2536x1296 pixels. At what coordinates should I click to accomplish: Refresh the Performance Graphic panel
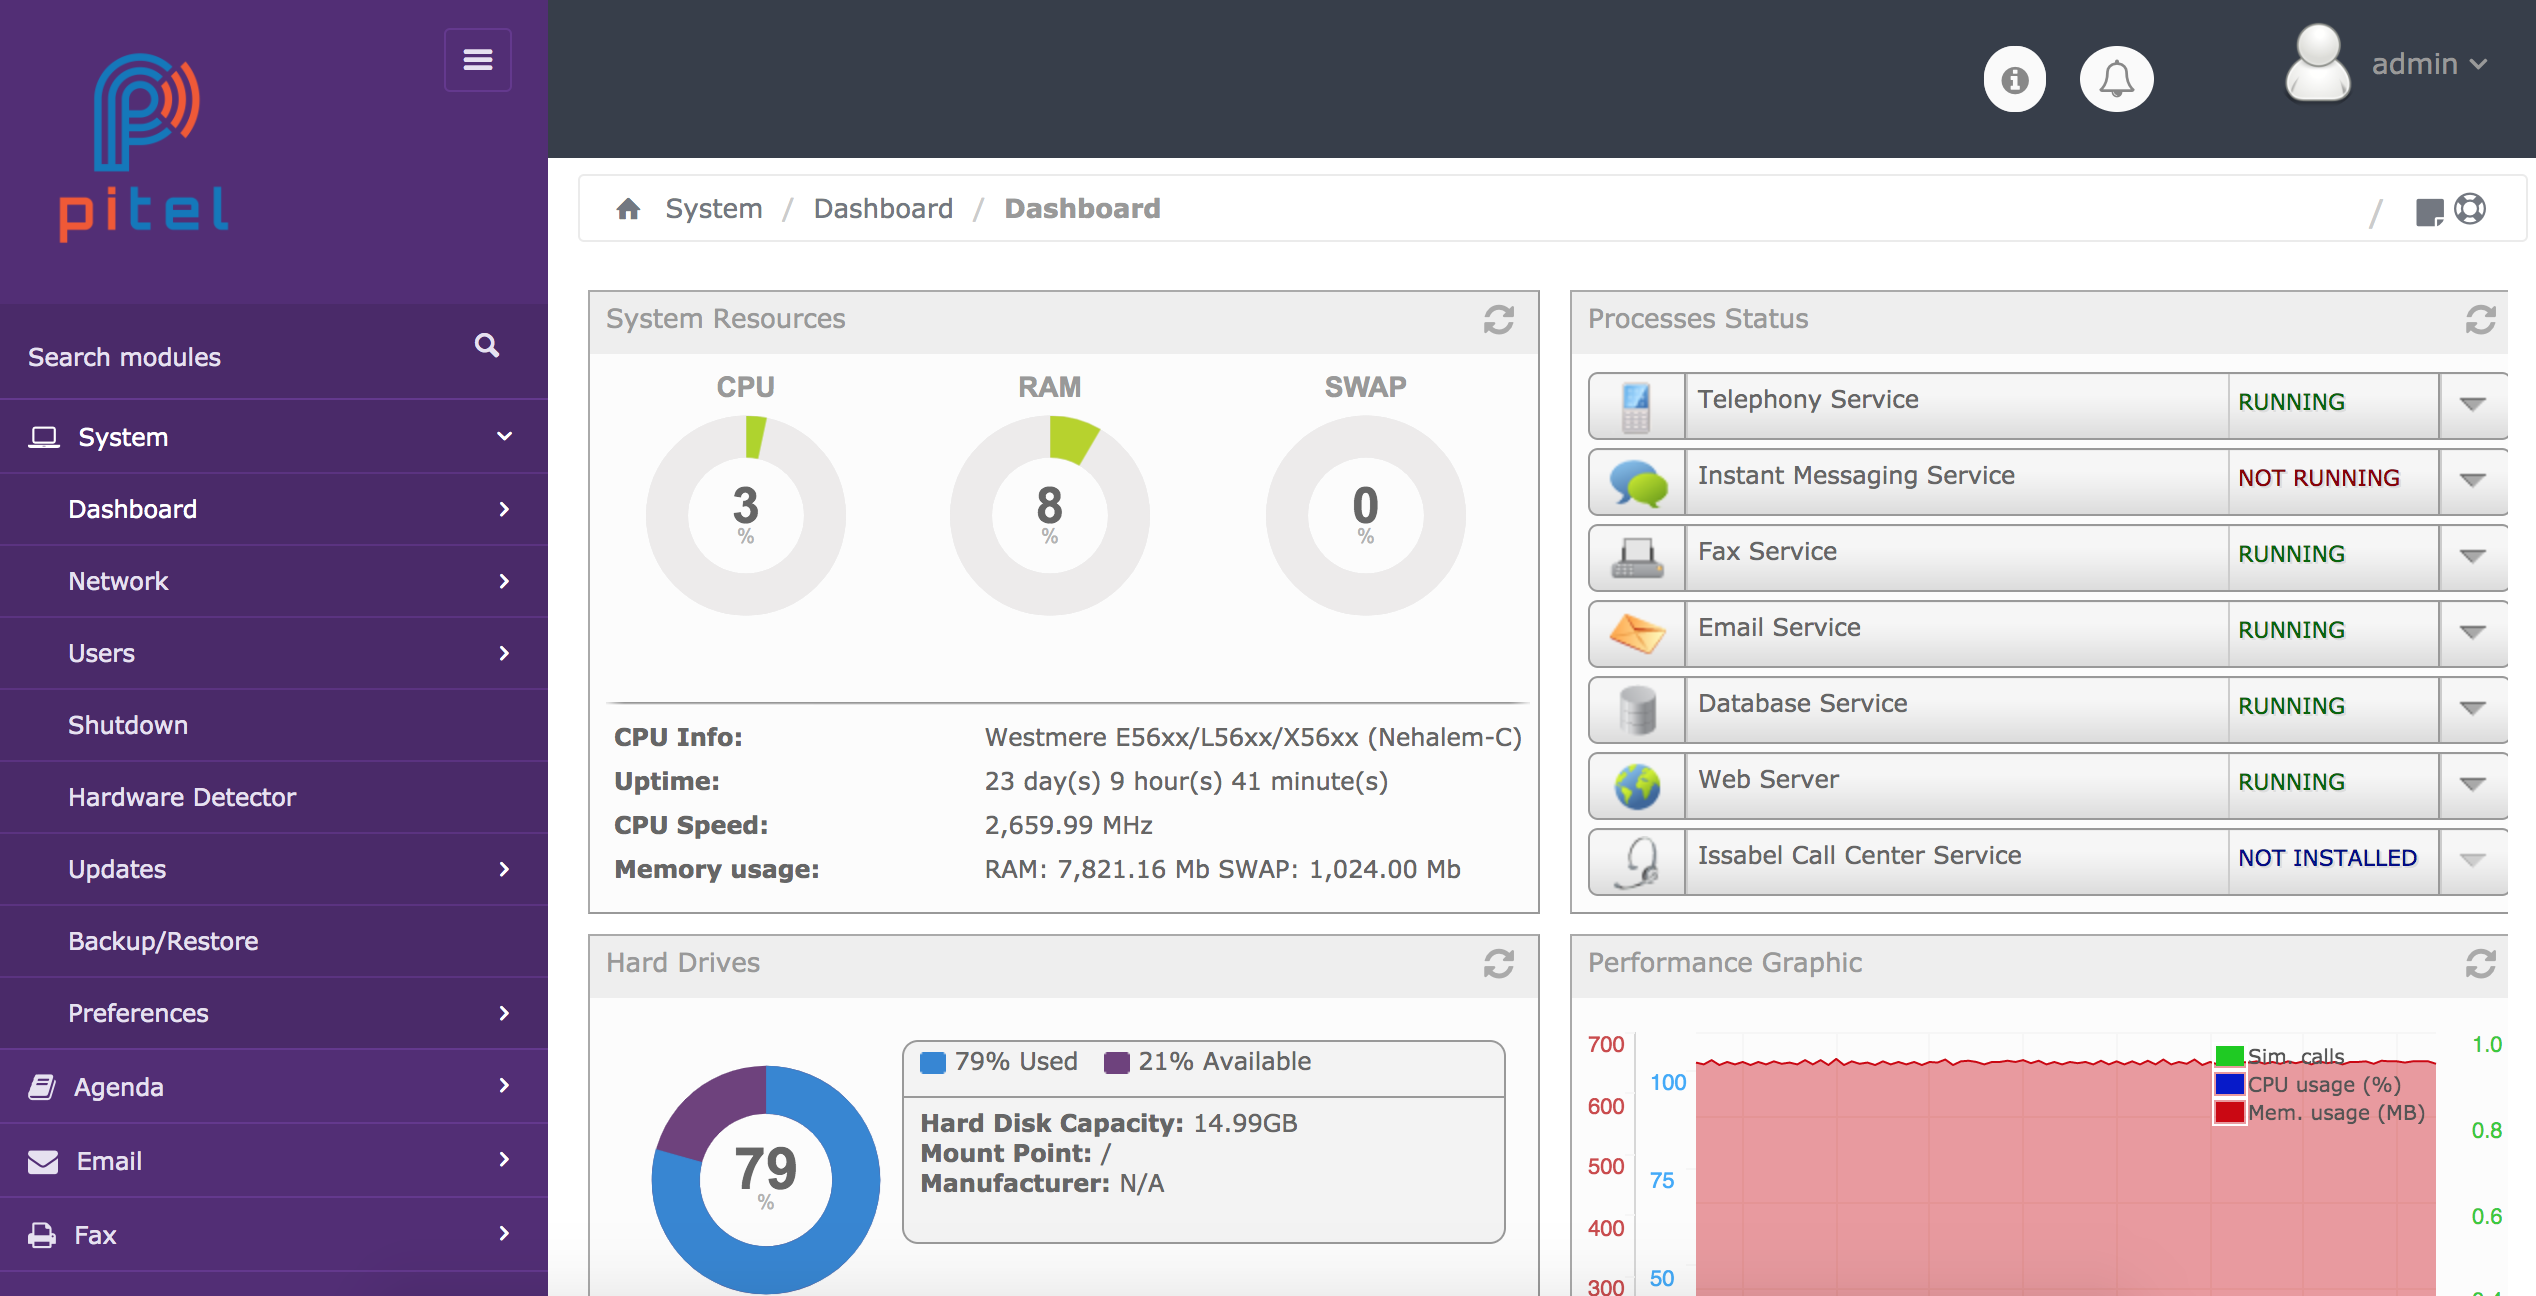2480,964
